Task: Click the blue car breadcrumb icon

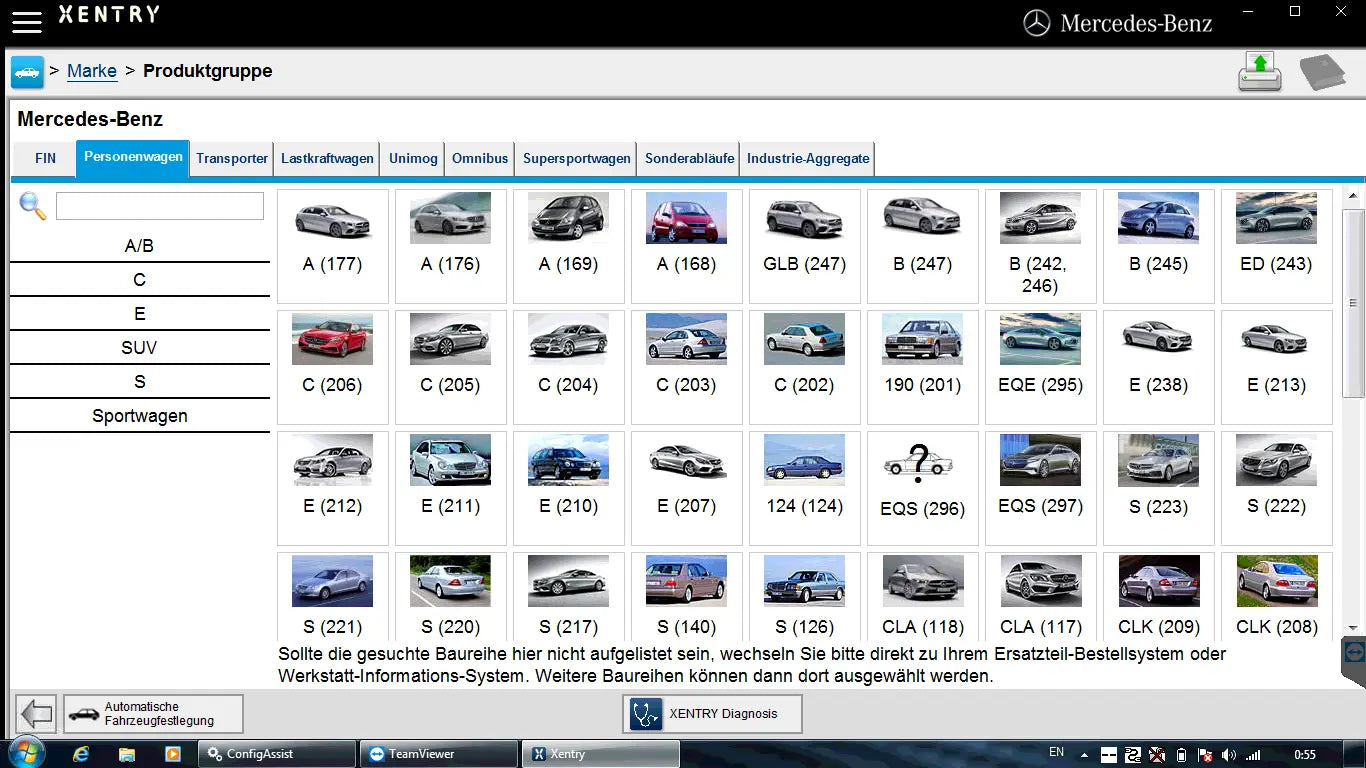Action: click(27, 71)
